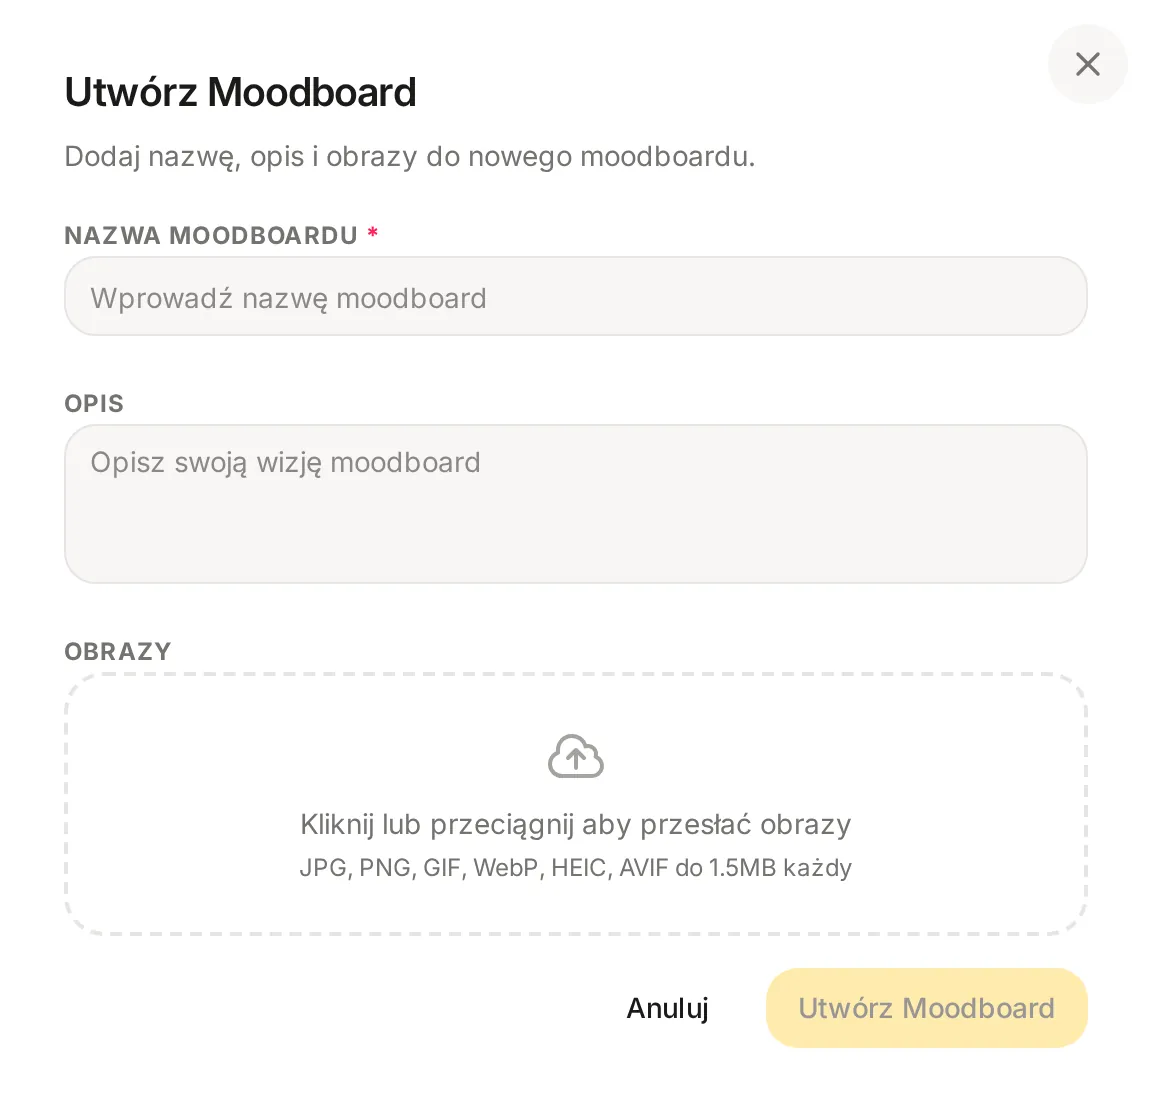Click the cloud upload icon
1152x1112 pixels.
point(576,757)
